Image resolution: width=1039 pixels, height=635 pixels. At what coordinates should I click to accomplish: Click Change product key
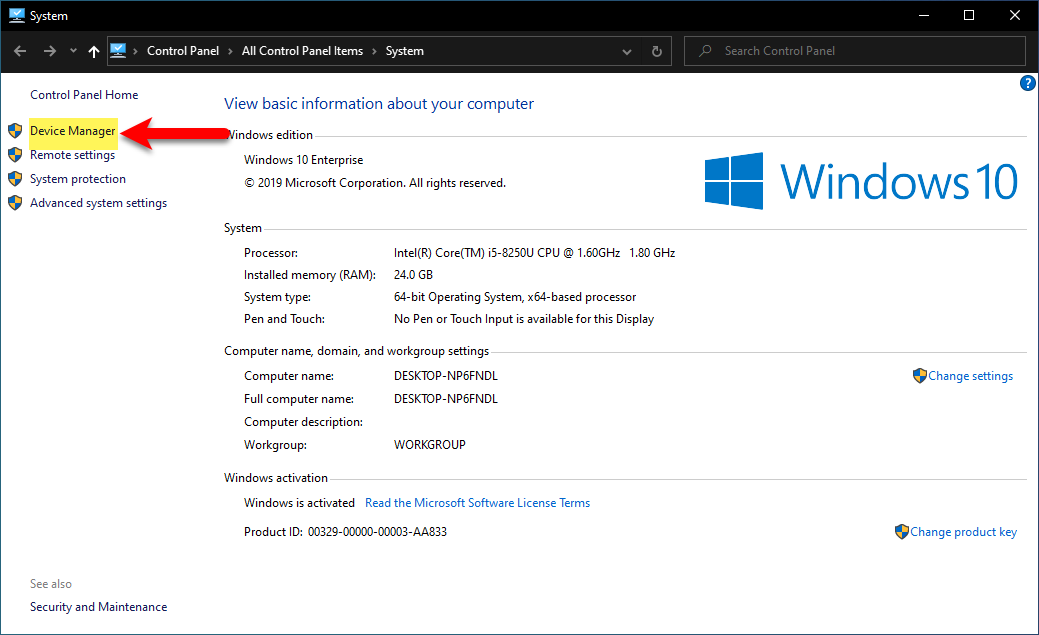pos(963,532)
